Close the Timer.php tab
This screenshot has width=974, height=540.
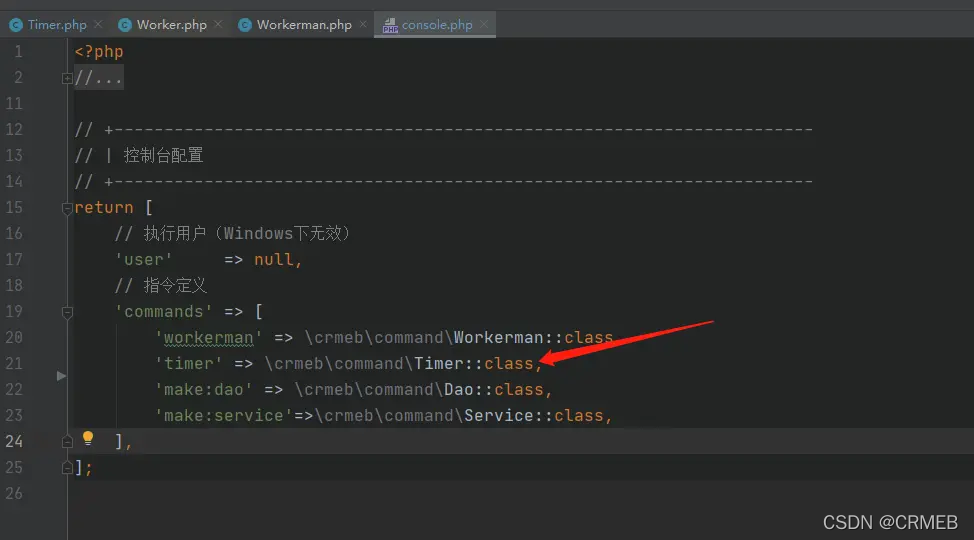(98, 24)
